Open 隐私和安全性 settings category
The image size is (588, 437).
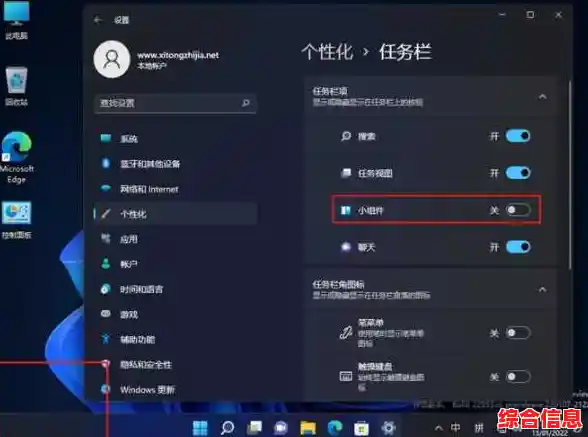click(175, 365)
